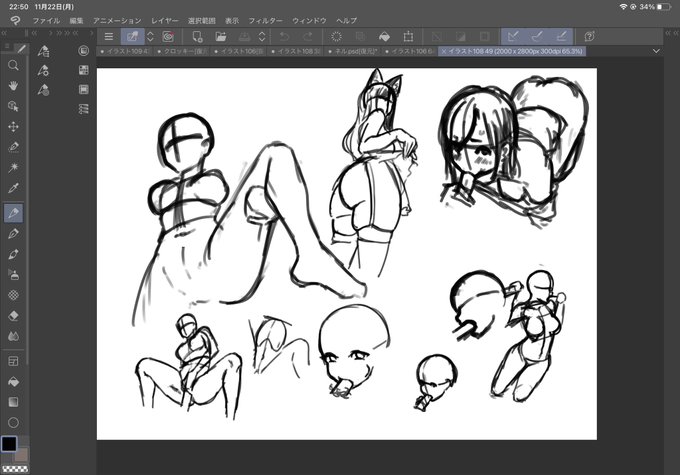
Task: Toggle Snap to Grid
Action: point(561,36)
